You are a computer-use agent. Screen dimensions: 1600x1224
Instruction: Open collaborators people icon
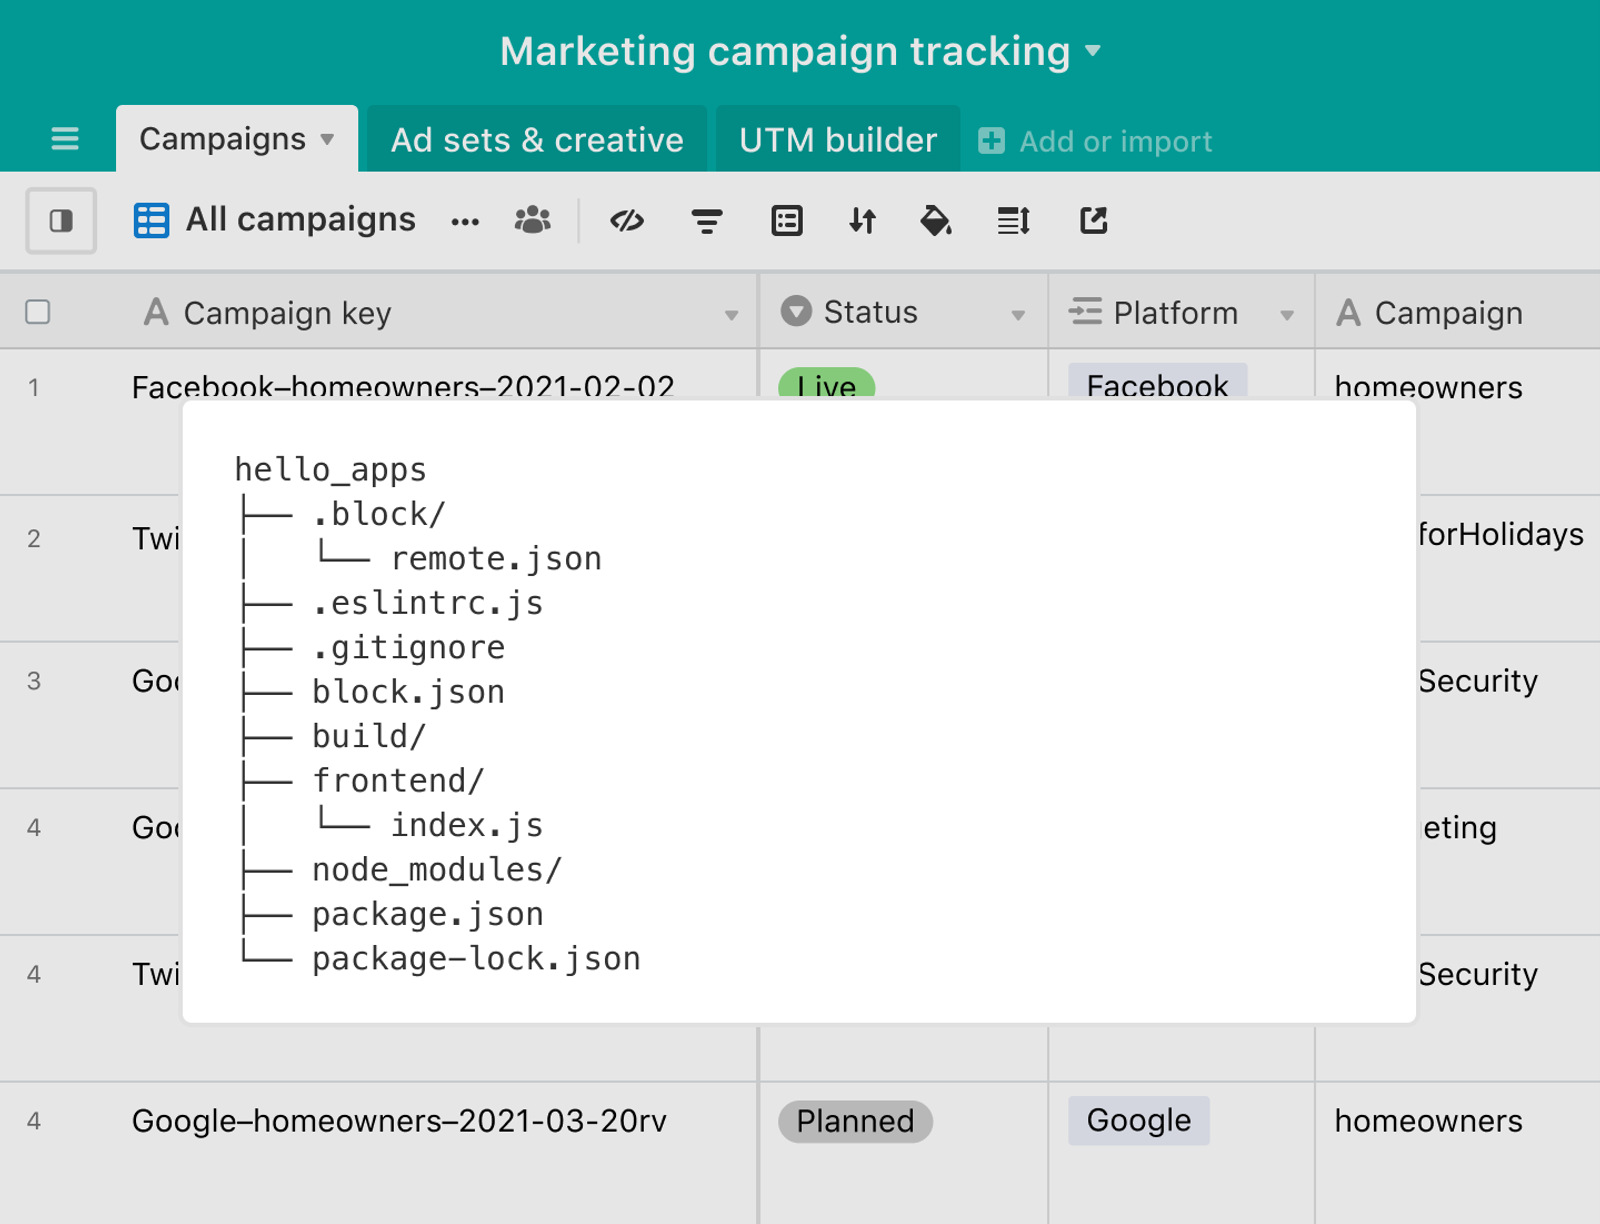[533, 220]
